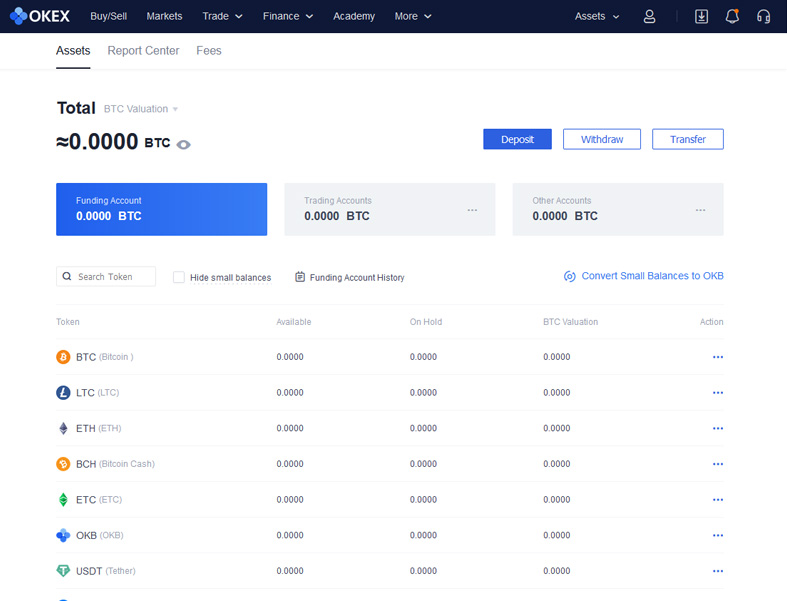Click the OKB coin icon

(x=63, y=535)
